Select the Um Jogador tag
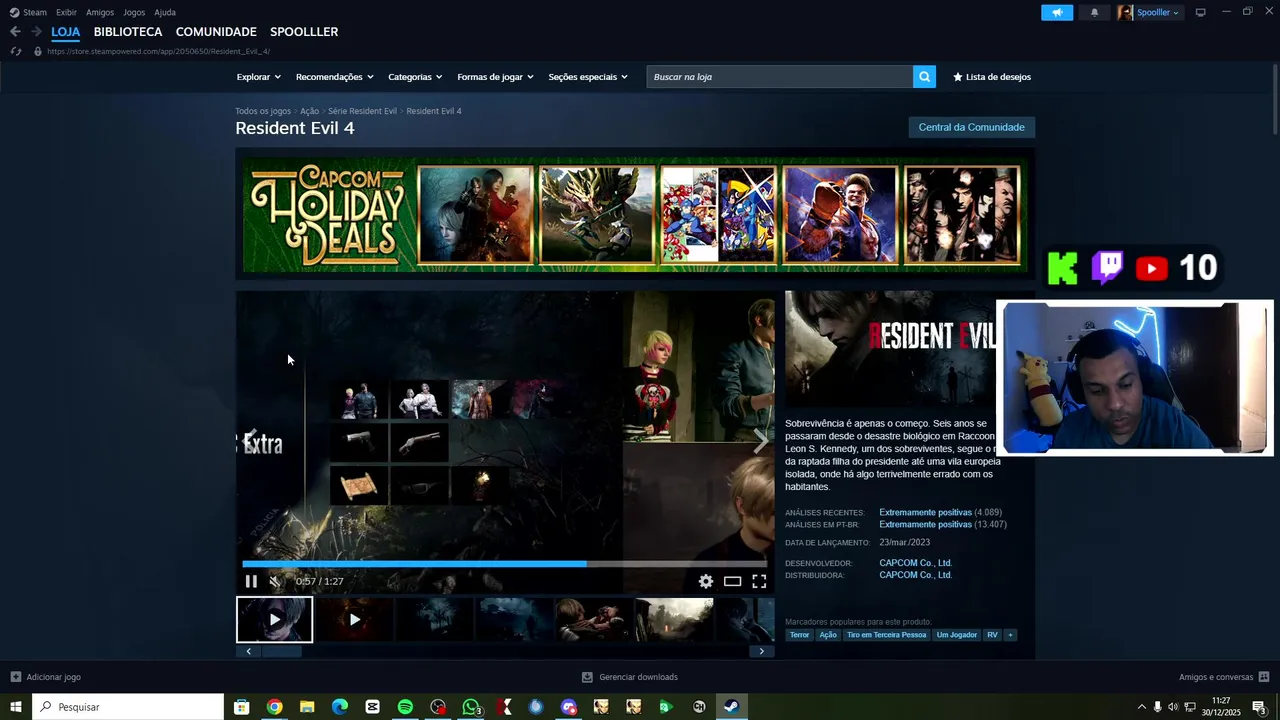 coord(957,635)
